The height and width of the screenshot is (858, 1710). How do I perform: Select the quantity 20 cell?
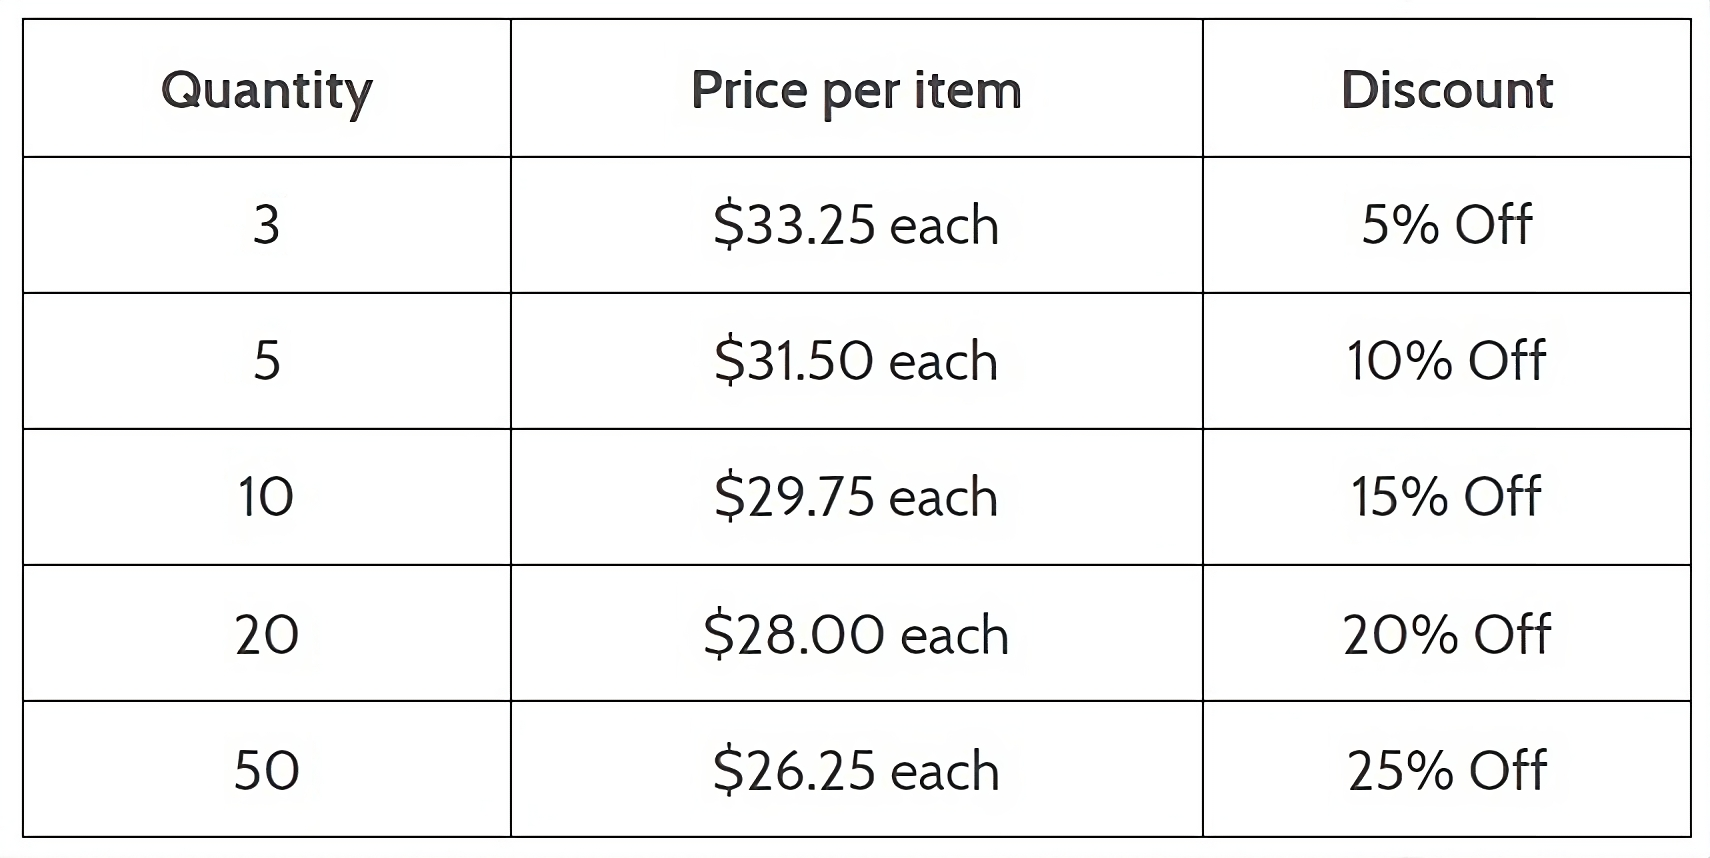pos(266,634)
